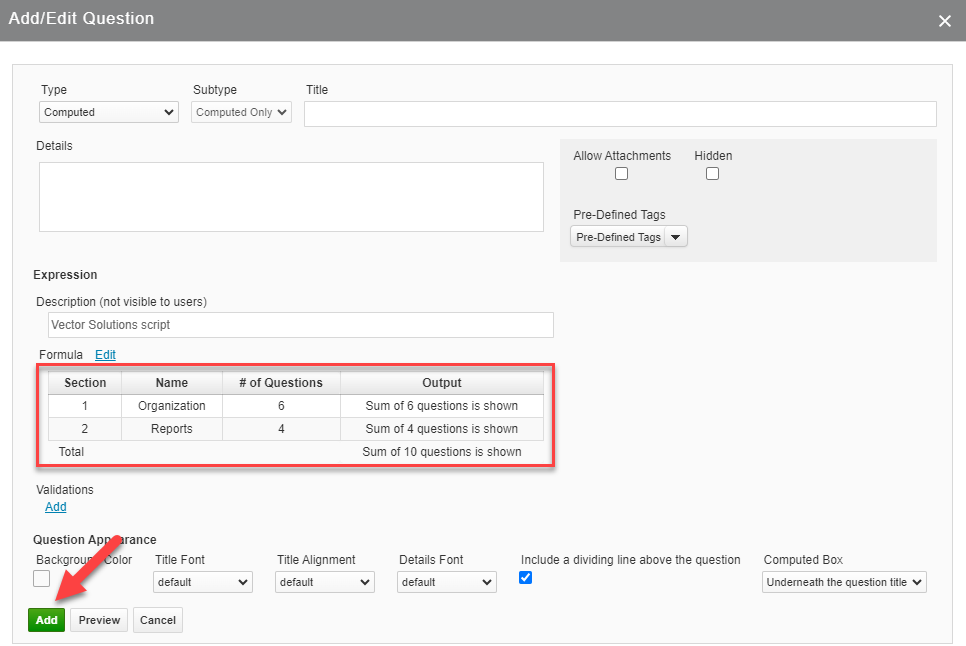Open the Details Font dropdown
Image resolution: width=966 pixels, height=646 pixels.
pos(447,582)
